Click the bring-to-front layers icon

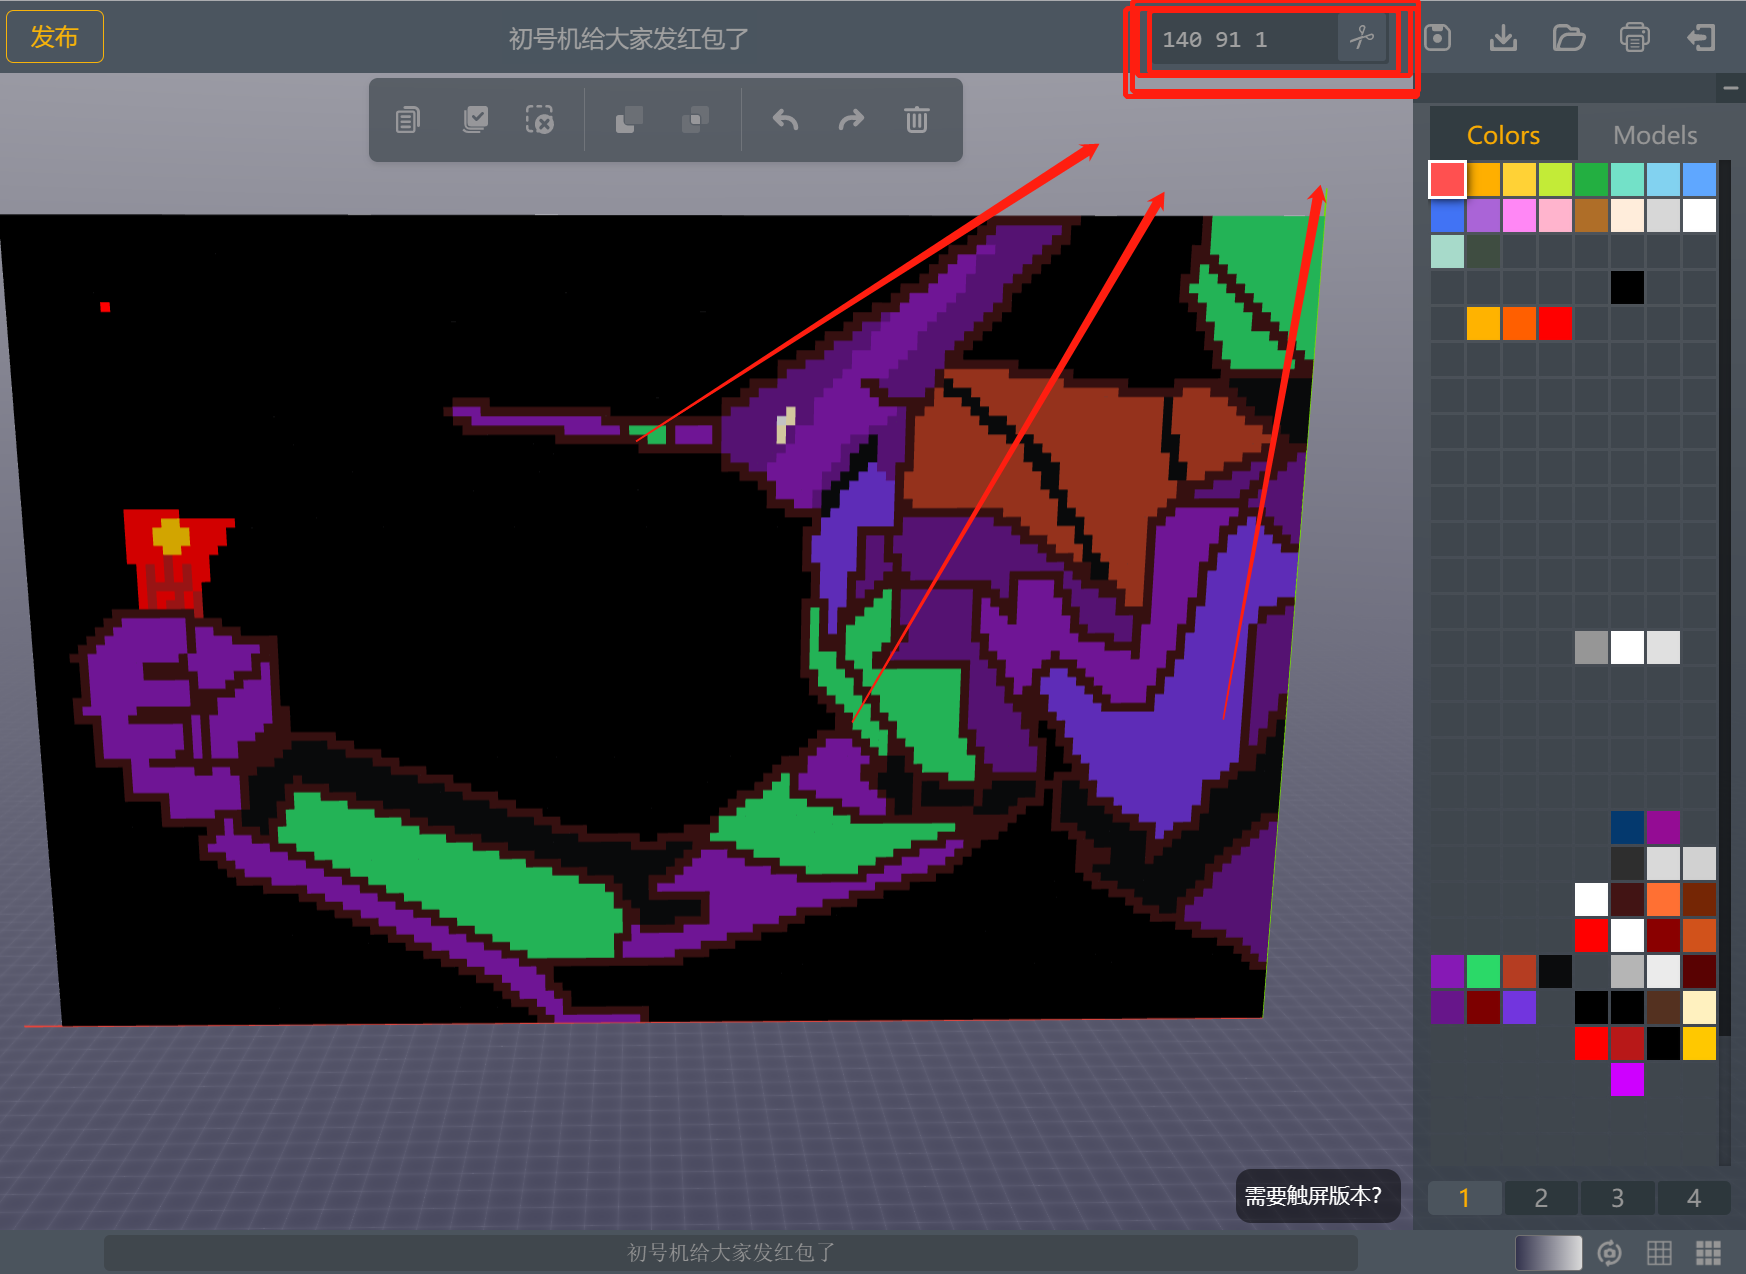click(x=629, y=120)
